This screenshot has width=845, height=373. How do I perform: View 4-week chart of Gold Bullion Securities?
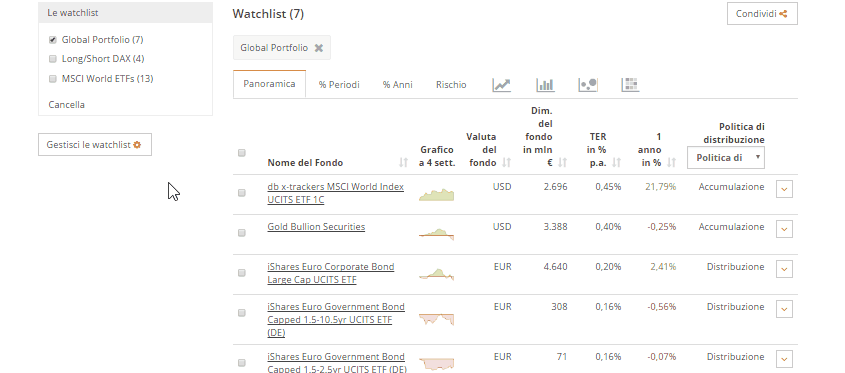point(436,234)
